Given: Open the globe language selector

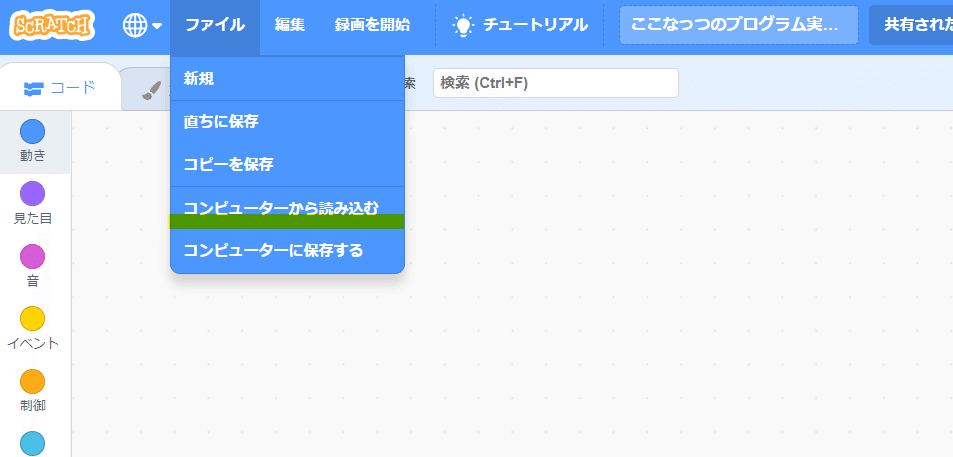Looking at the screenshot, I should click(x=142, y=25).
